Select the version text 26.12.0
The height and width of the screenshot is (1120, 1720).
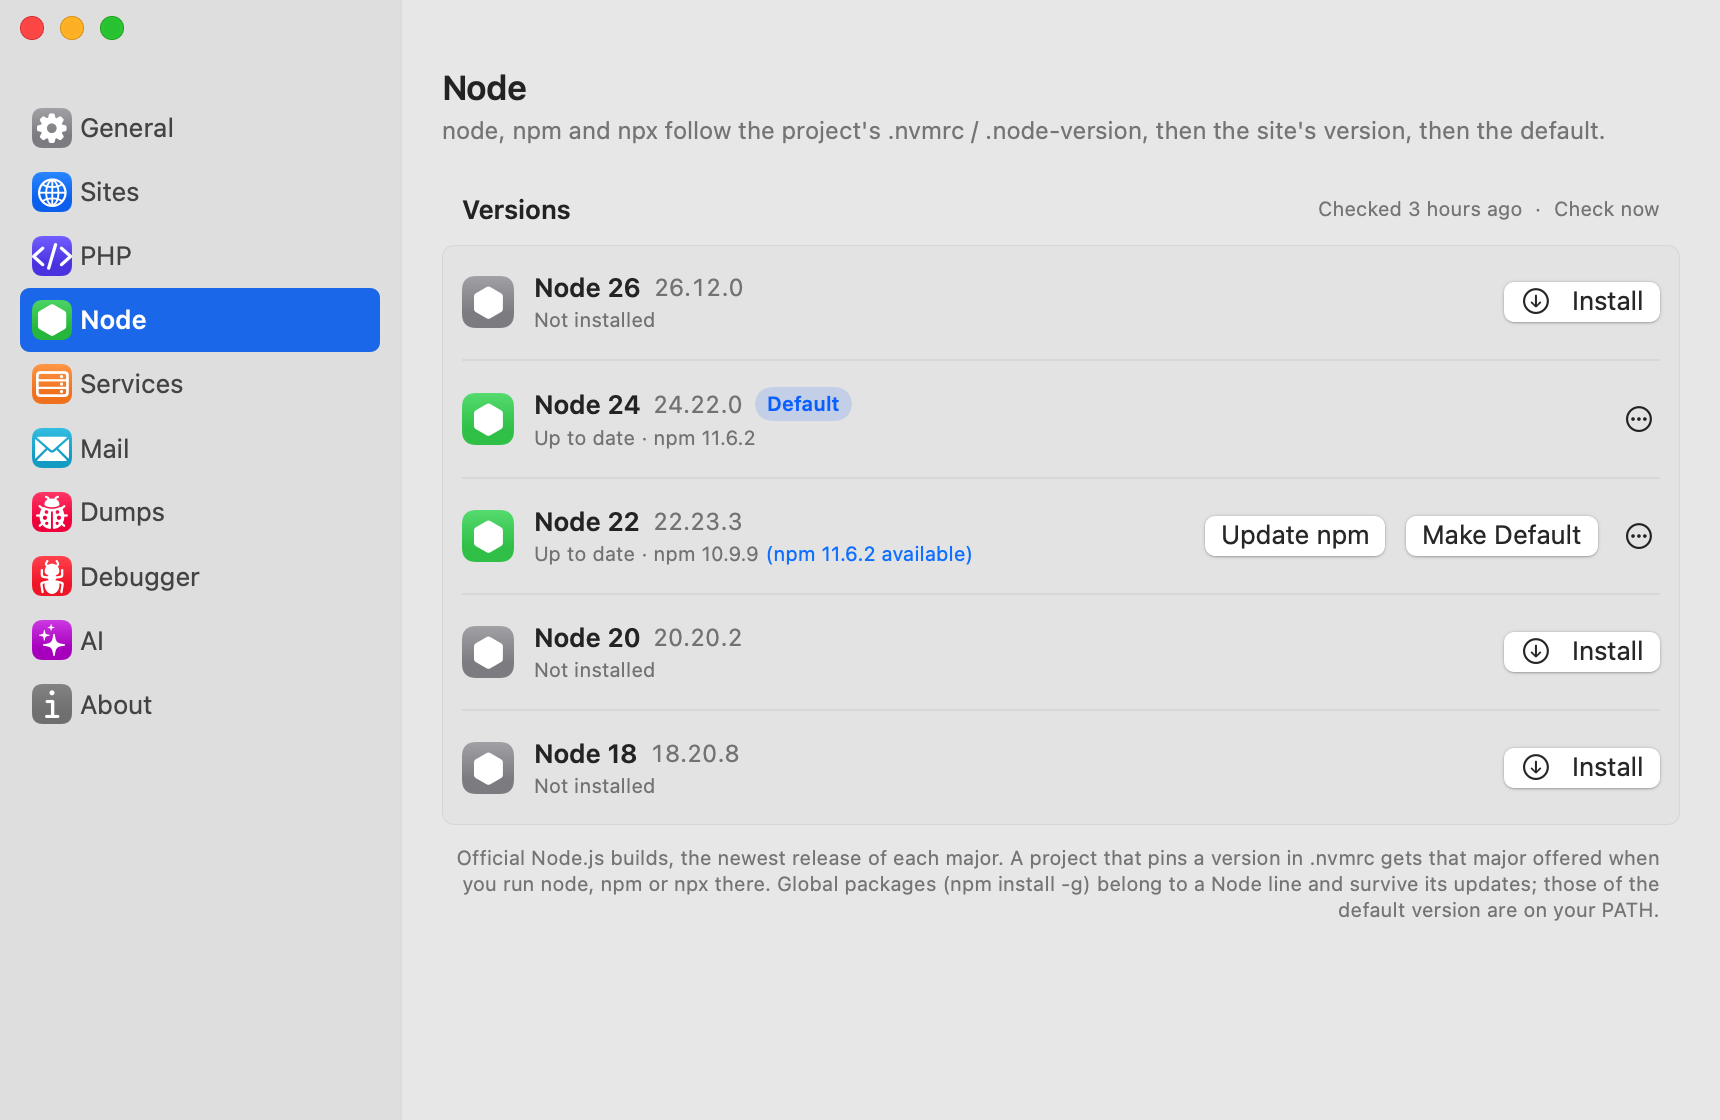[699, 288]
